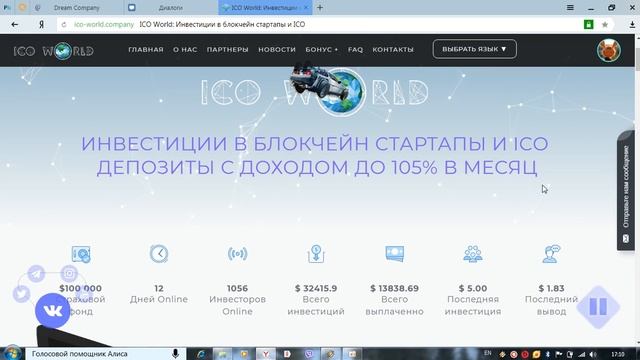The height and width of the screenshot is (360, 640).
Task: Open the Yandex Browser taskbar icon
Action: pos(266,354)
